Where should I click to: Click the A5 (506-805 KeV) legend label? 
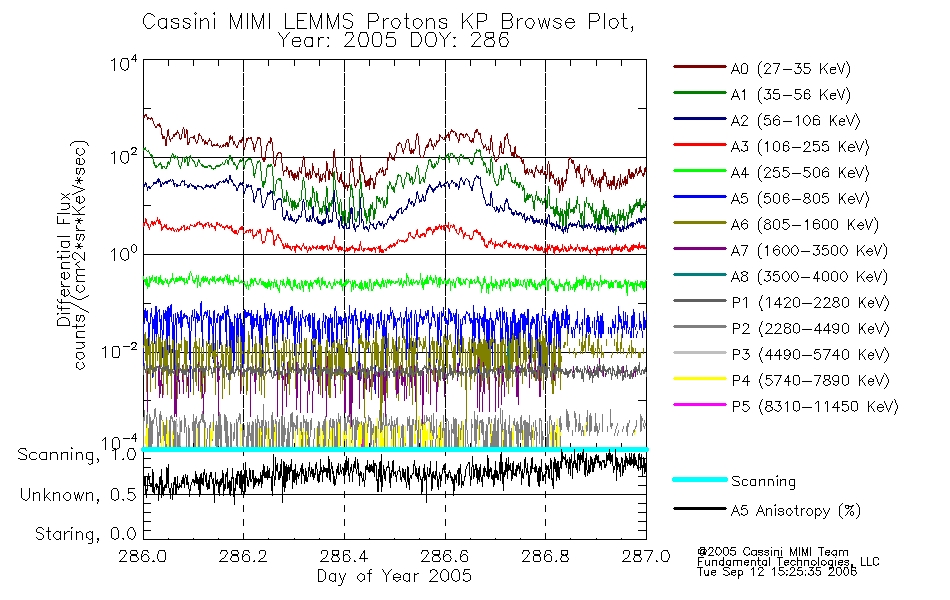[x=800, y=199]
